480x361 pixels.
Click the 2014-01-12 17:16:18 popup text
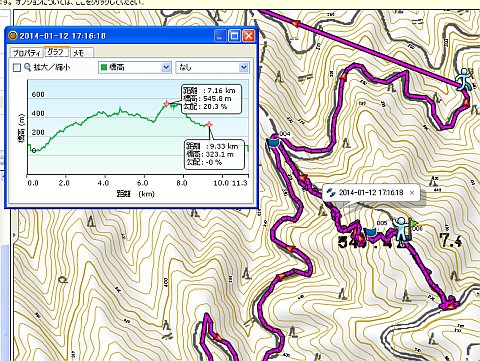click(x=371, y=192)
